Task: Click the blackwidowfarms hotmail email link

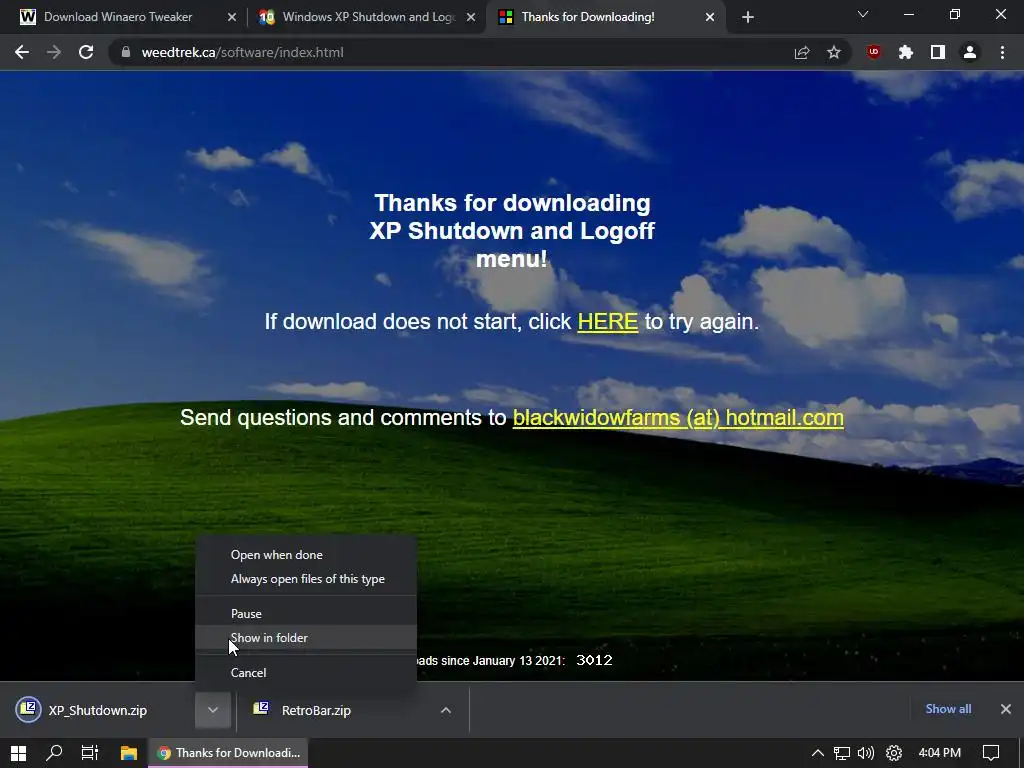Action: pyautogui.click(x=678, y=417)
